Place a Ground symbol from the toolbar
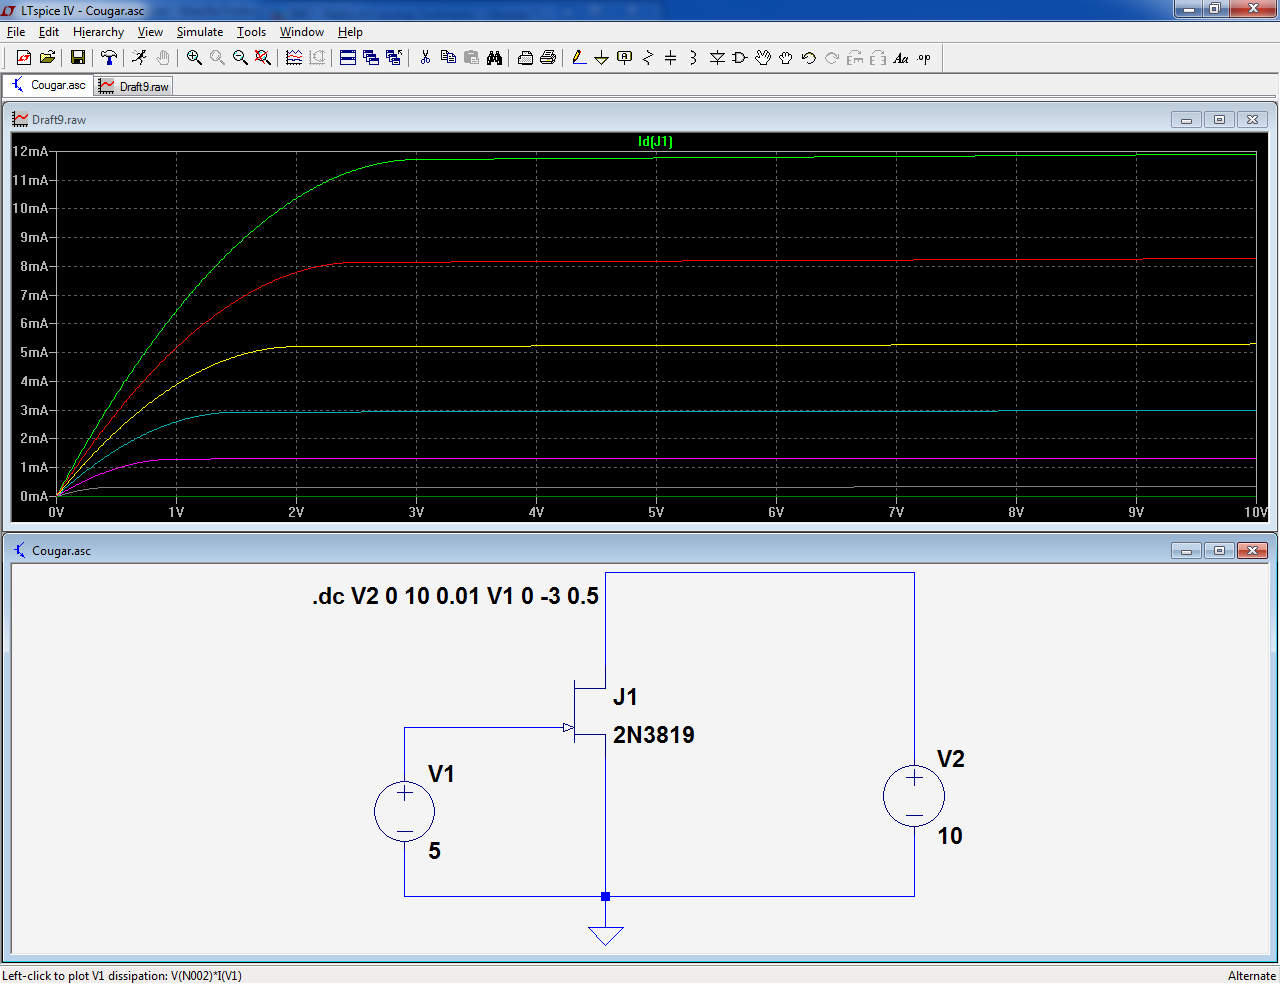The width and height of the screenshot is (1280, 984). coord(601,58)
